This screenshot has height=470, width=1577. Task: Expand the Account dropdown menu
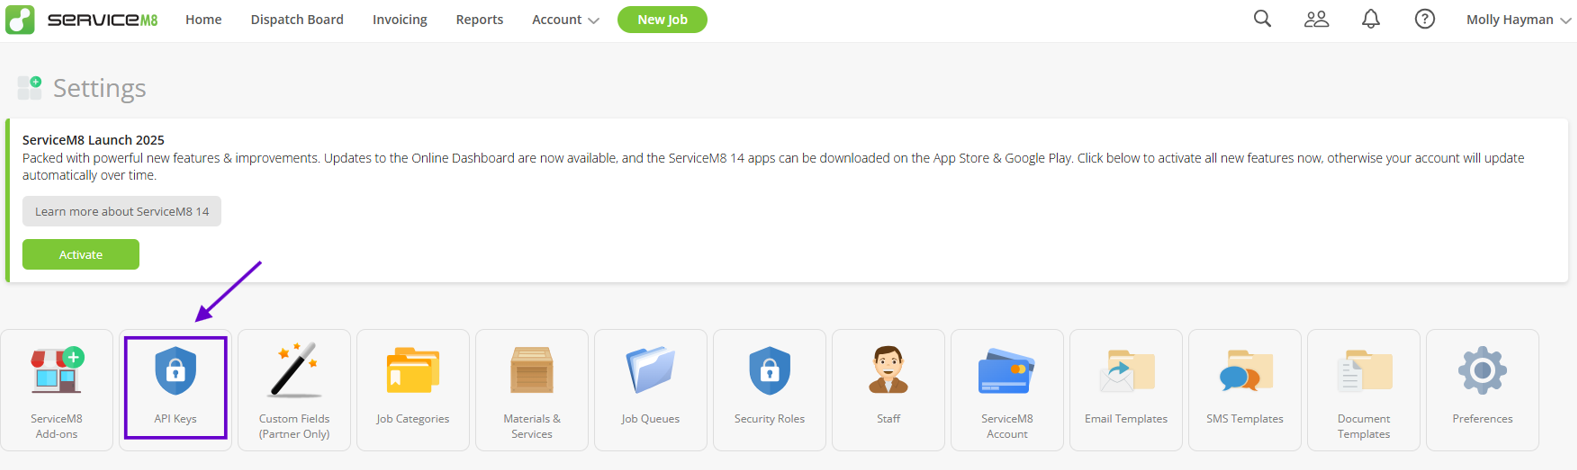point(566,19)
